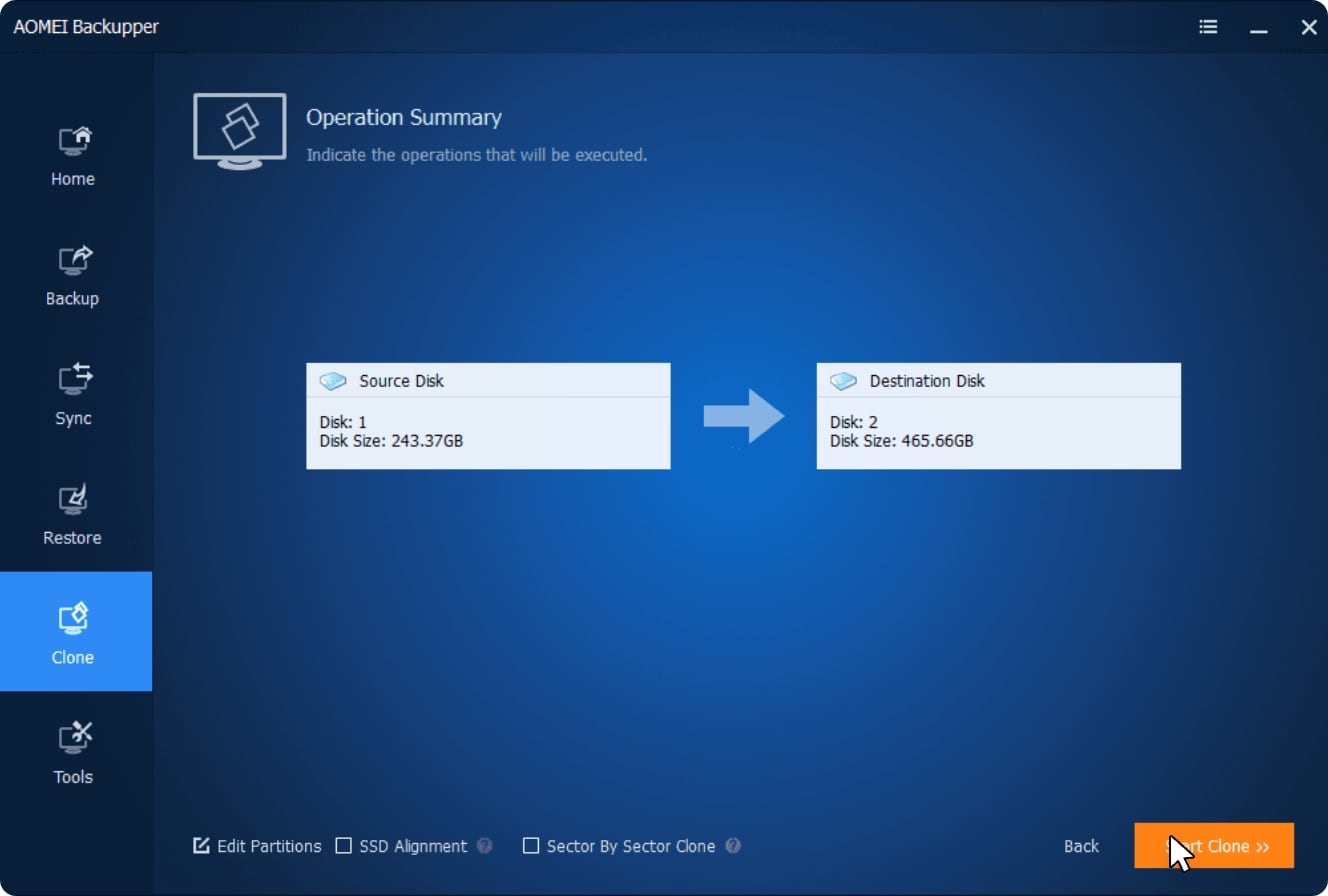
Task: Toggle the Edit Partitions option
Action: coord(202,846)
